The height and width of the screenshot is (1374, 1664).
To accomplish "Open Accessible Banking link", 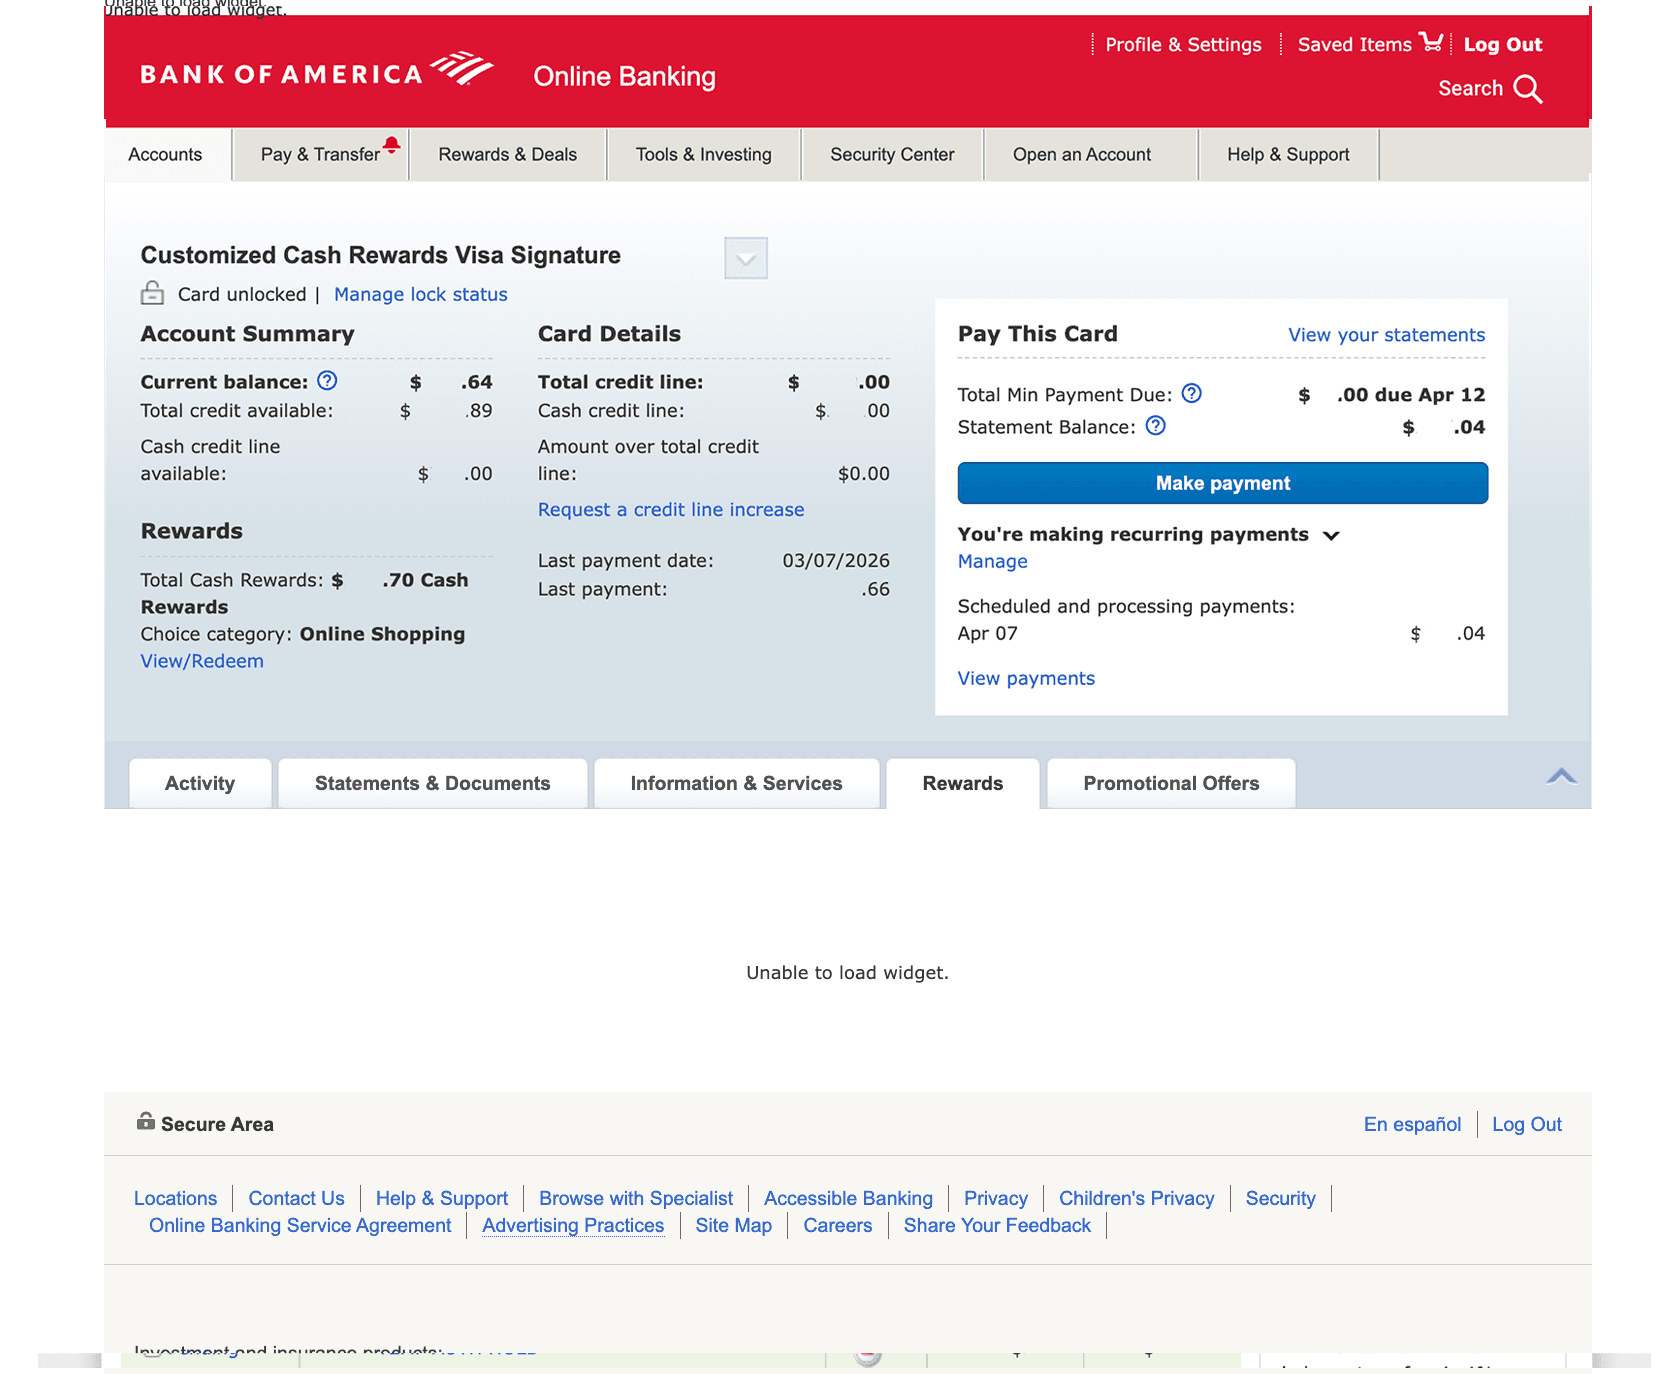I will [848, 1198].
